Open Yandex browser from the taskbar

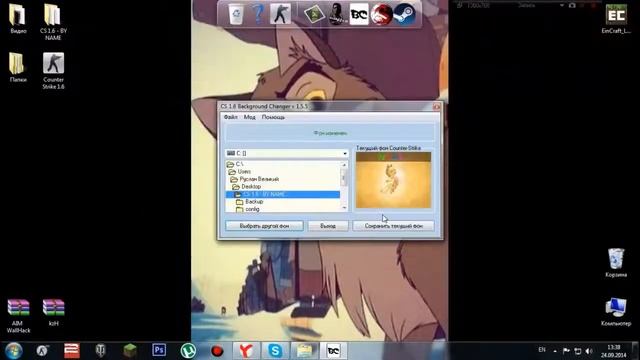pos(246,351)
